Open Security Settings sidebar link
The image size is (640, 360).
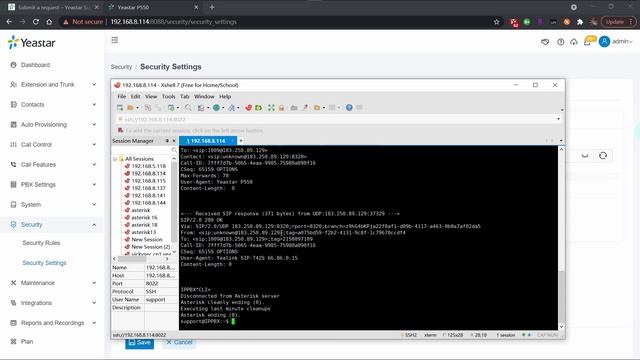44,263
